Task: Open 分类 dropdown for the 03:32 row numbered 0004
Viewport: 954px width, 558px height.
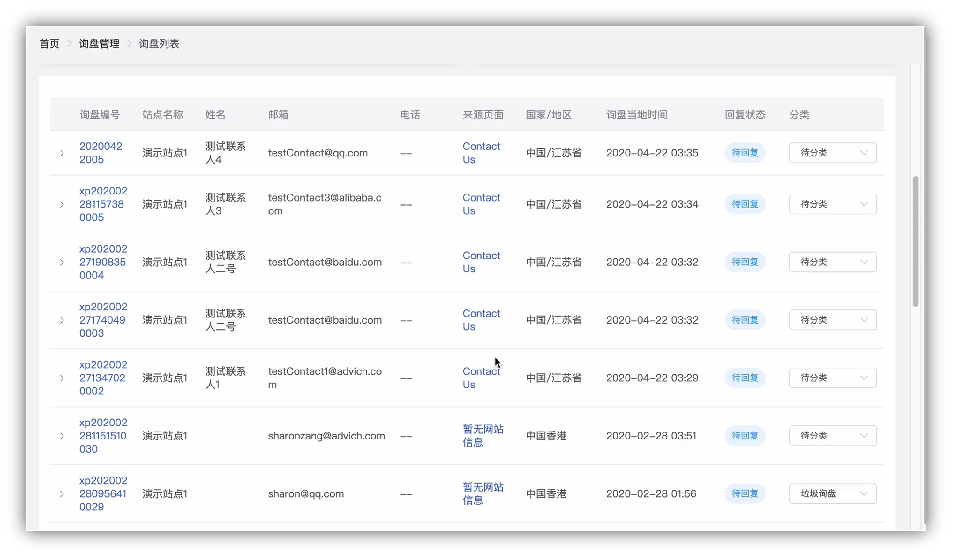Action: pyautogui.click(x=832, y=262)
